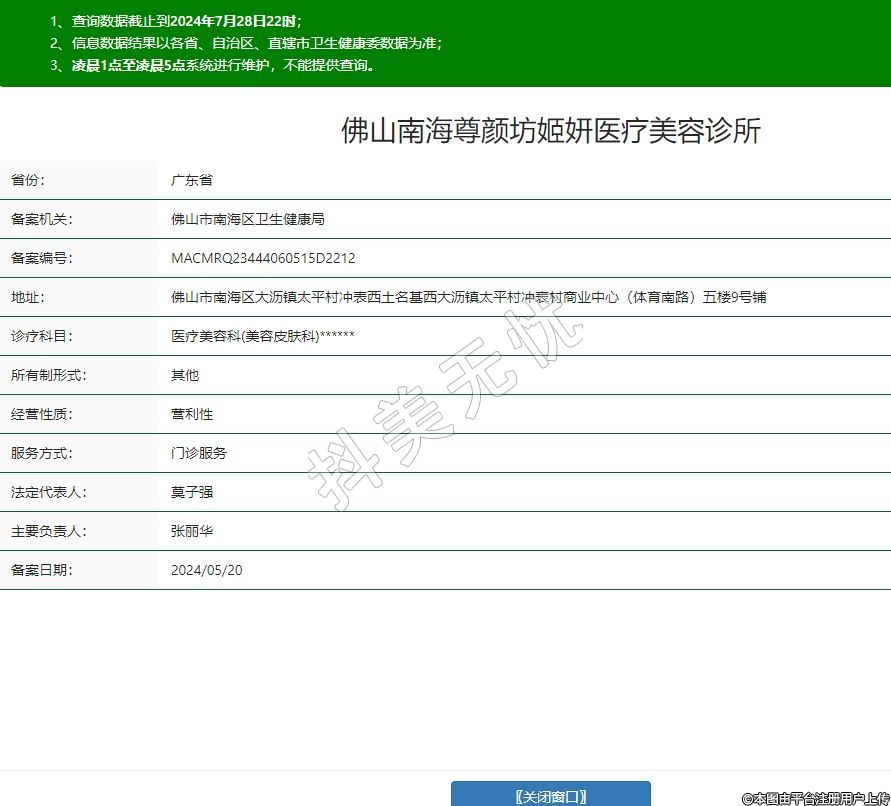Viewport: 891px width, 806px height.
Task: Select the filing date 2024/05/20
Action: click(x=207, y=570)
